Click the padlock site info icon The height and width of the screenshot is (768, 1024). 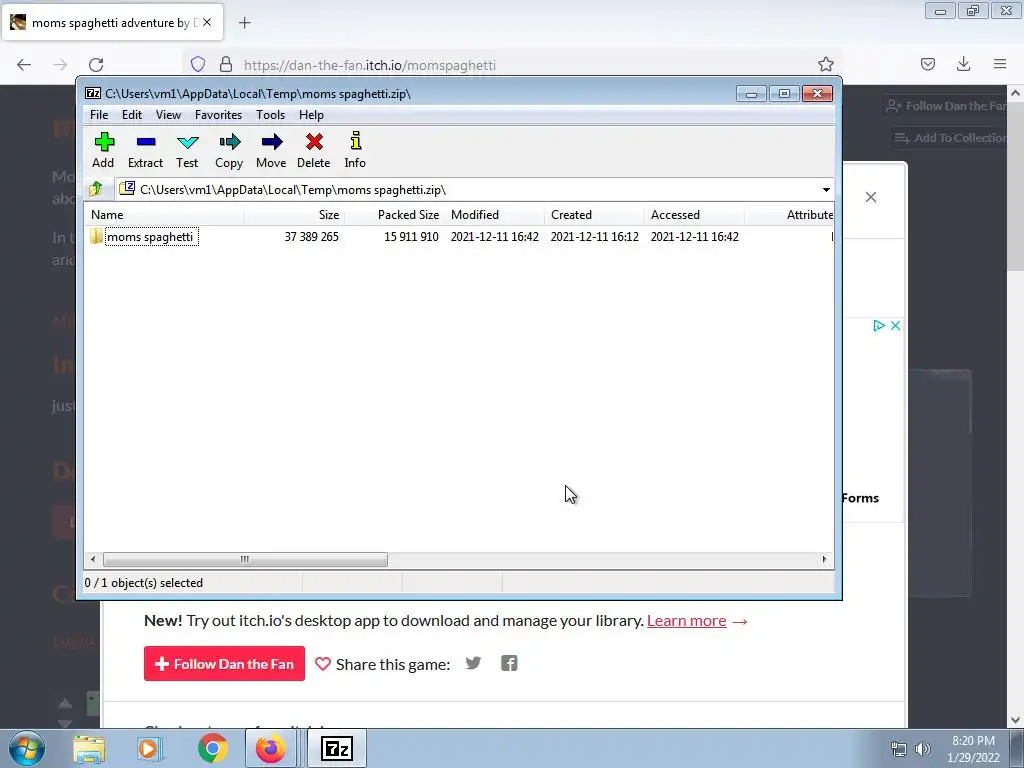[226, 64]
